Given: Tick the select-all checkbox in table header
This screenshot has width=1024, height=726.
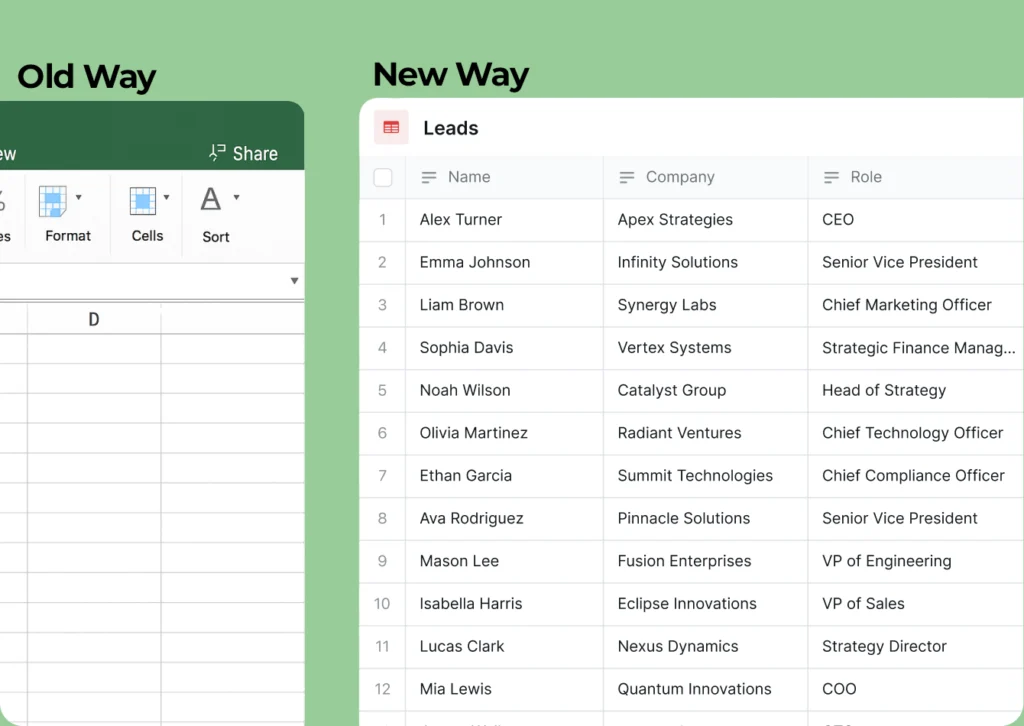Looking at the screenshot, I should point(383,178).
